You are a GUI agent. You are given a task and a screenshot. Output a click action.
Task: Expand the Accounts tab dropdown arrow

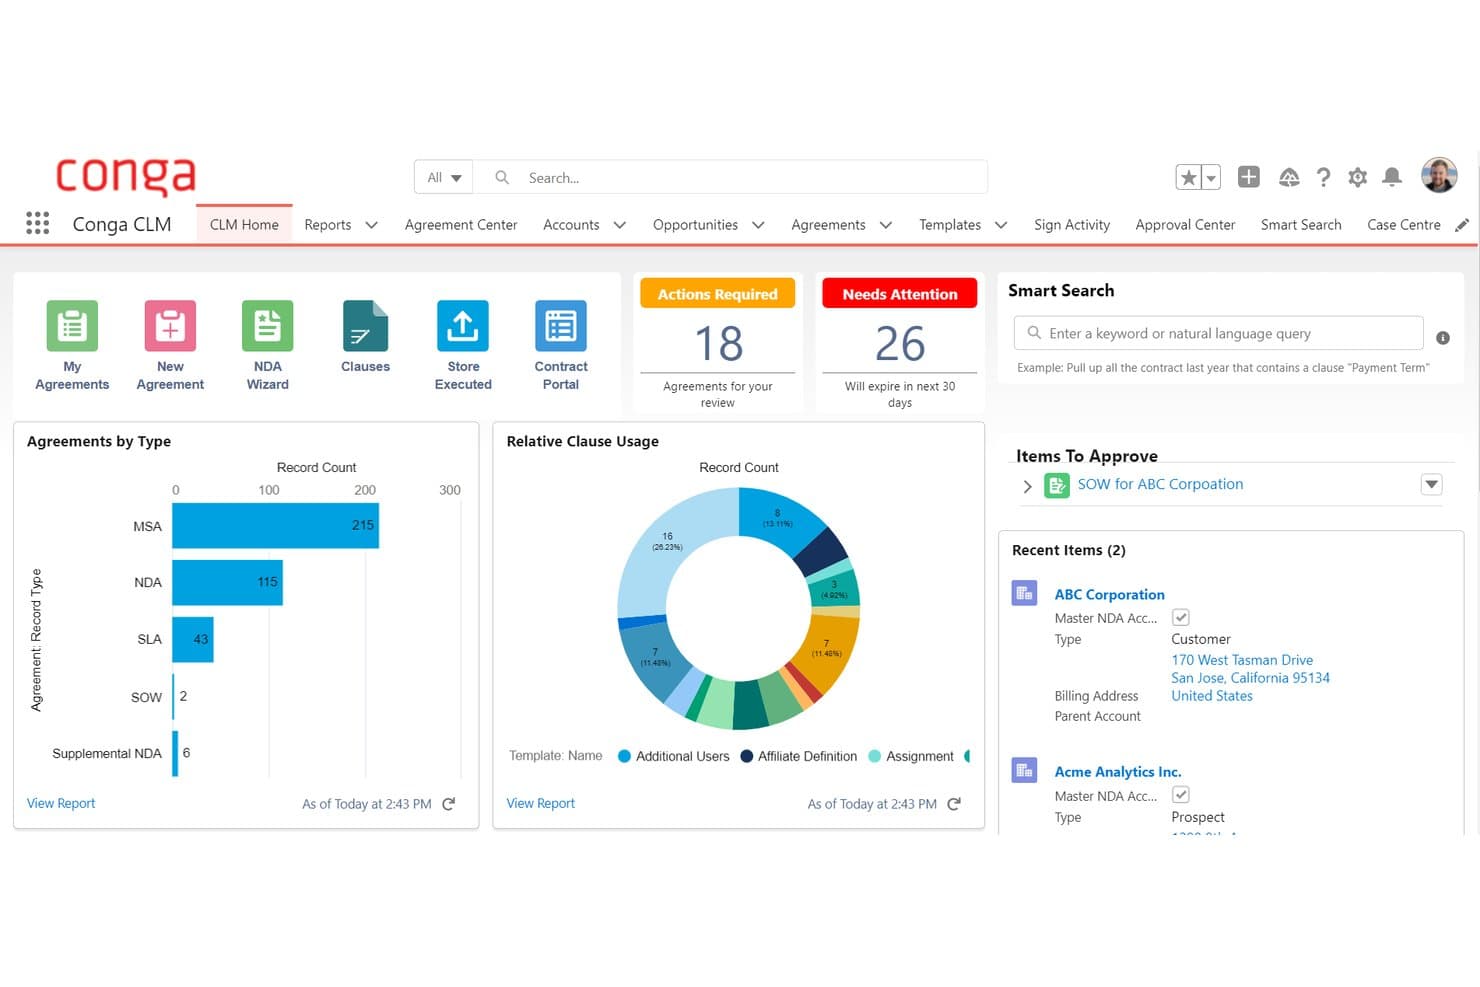tap(619, 225)
